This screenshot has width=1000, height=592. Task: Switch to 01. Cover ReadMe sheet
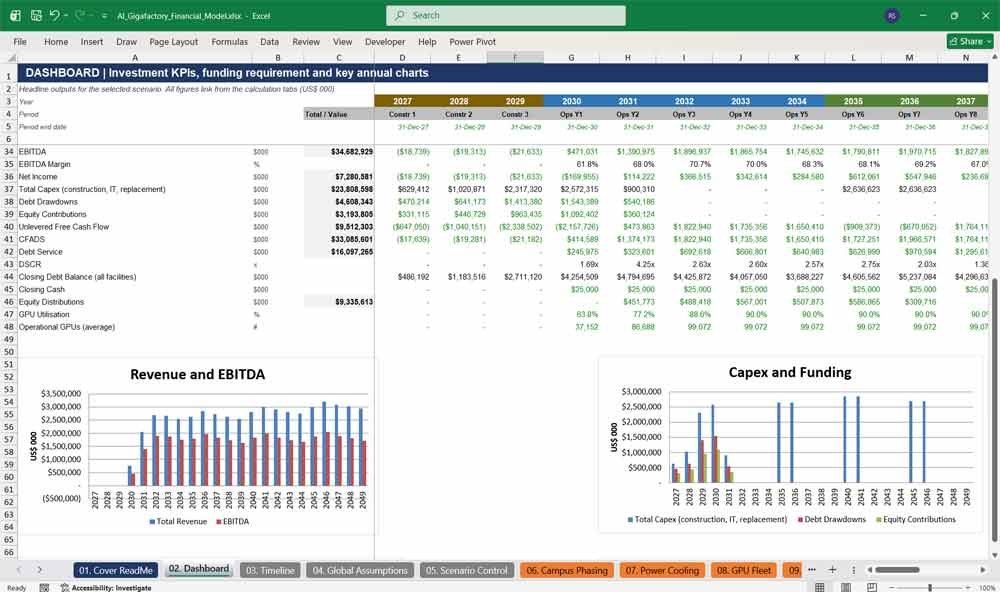[115, 570]
